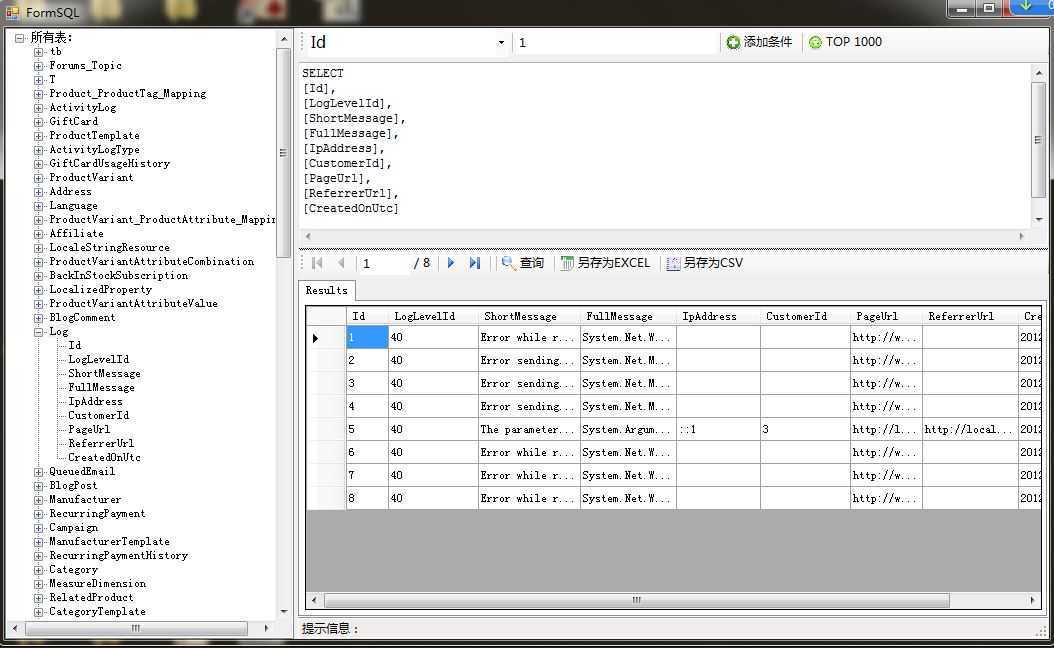The height and width of the screenshot is (648, 1054).
Task: Select ShortMessage column under Log
Action: pyautogui.click(x=104, y=374)
